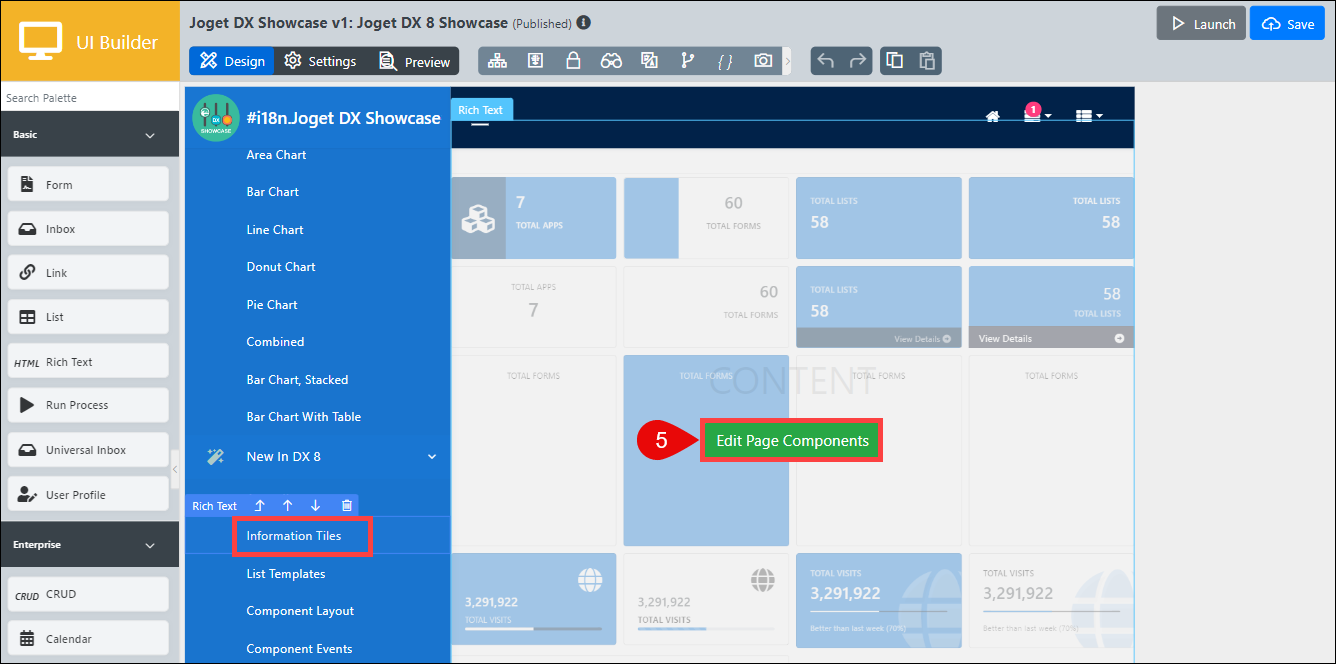This screenshot has height=664, width=1336.
Task: Select the Pie Chart menu item
Action: 272,305
